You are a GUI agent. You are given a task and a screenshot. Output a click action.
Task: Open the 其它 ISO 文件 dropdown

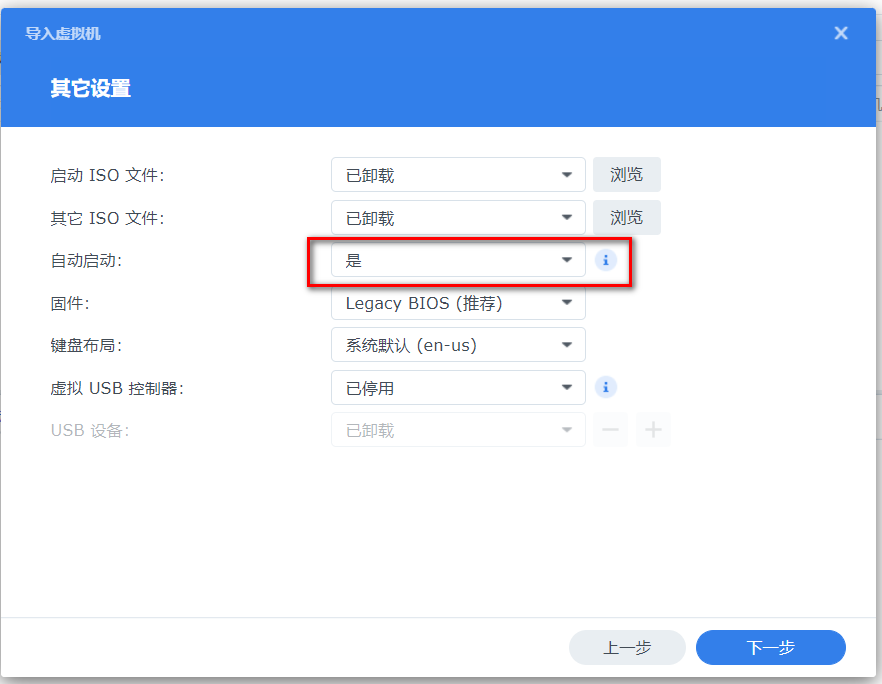pos(458,217)
